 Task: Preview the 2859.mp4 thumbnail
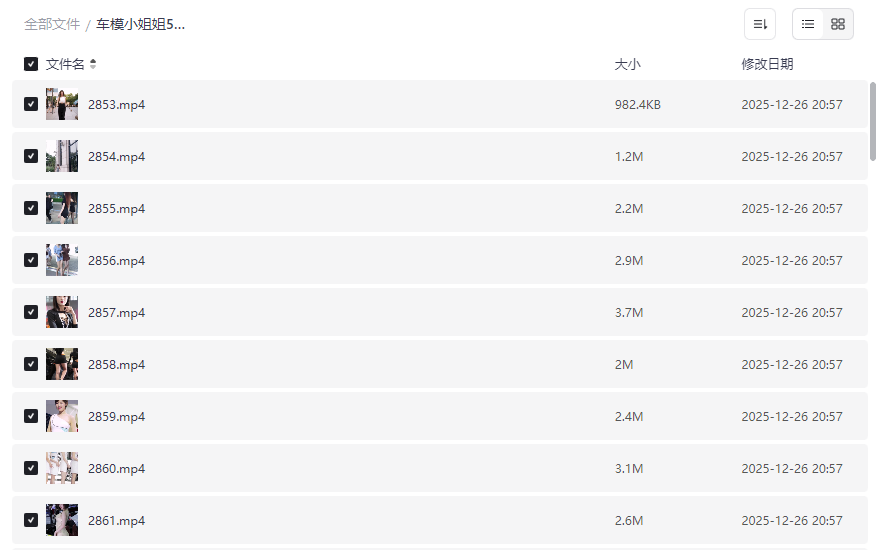point(62,416)
